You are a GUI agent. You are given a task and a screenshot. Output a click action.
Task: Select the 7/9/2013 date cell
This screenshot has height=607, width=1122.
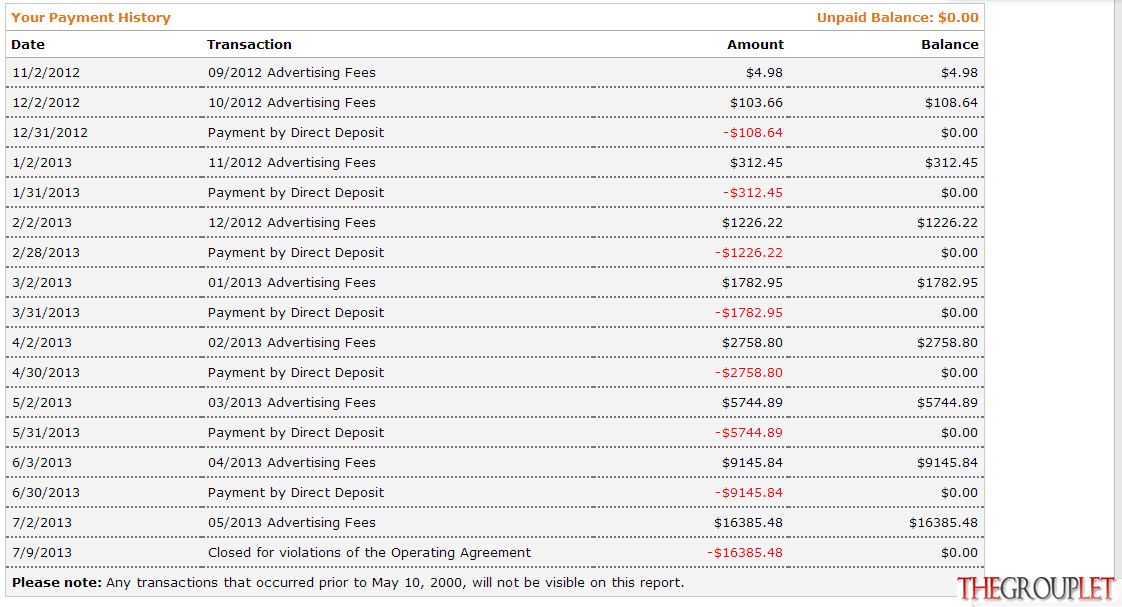pos(42,554)
